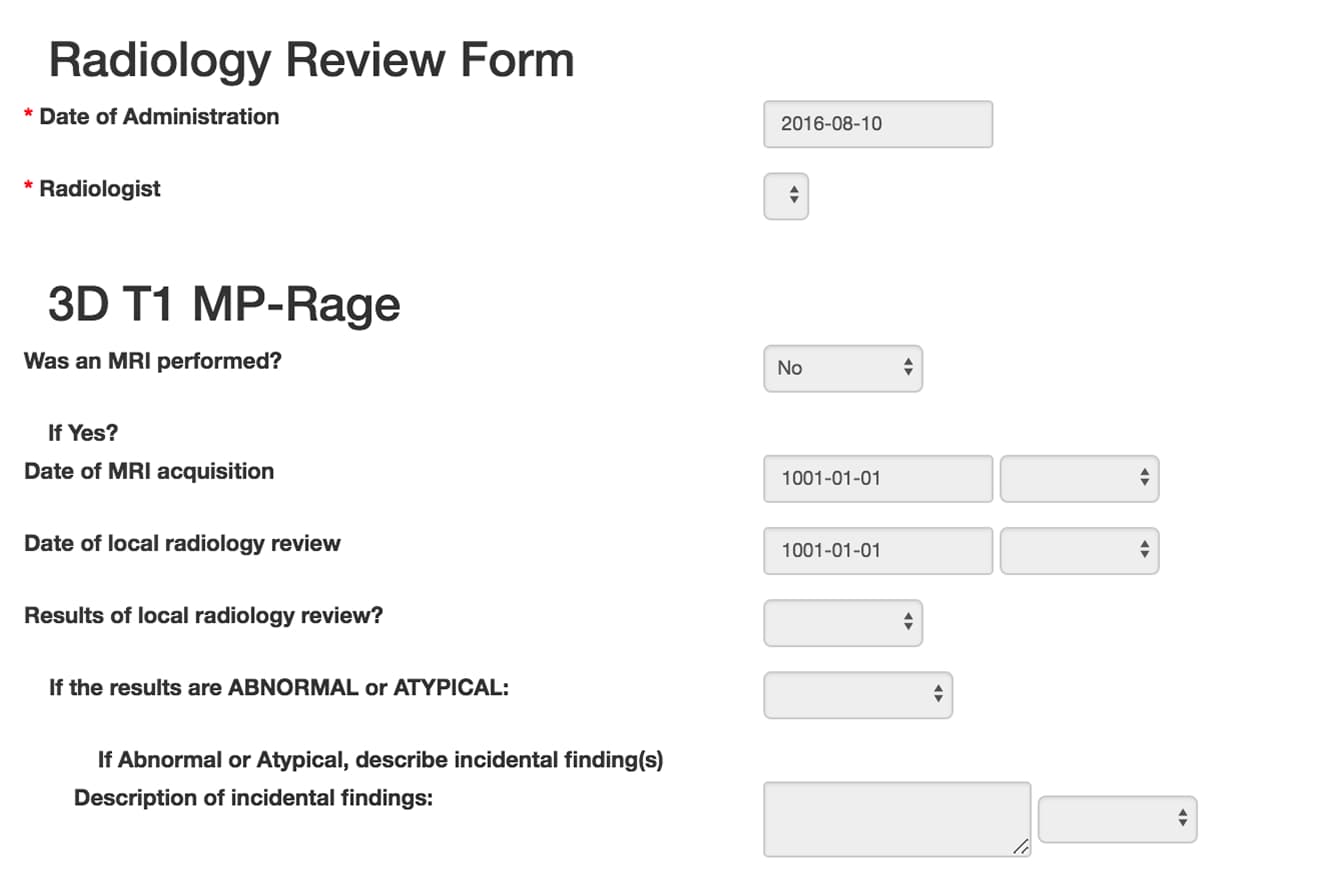Open the dropdown beside the incidental findings textbox

pos(1117,818)
